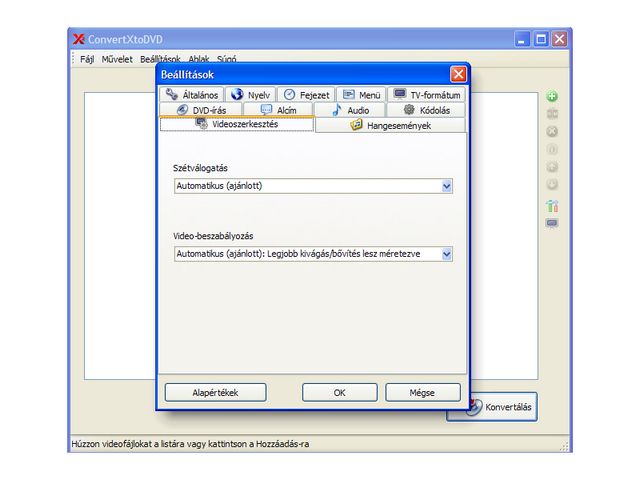Screen dimensions: 640x480
Task: Click the Konvertálás button in main window
Action: [504, 407]
